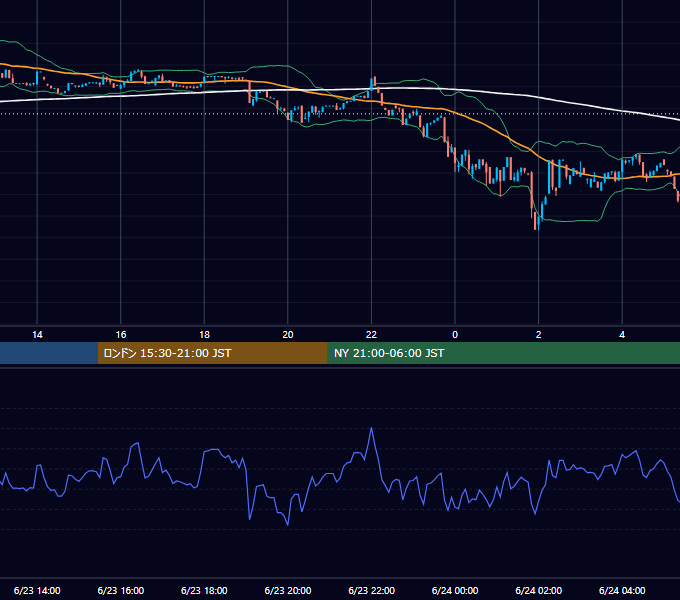This screenshot has height=600, width=680.
Task: Click the candle spike high at 22:00
Action: click(x=374, y=78)
